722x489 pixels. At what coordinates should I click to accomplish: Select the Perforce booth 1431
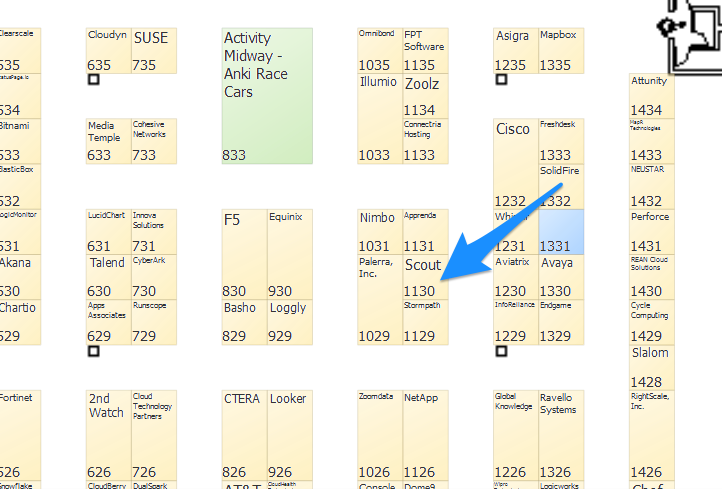(652, 232)
